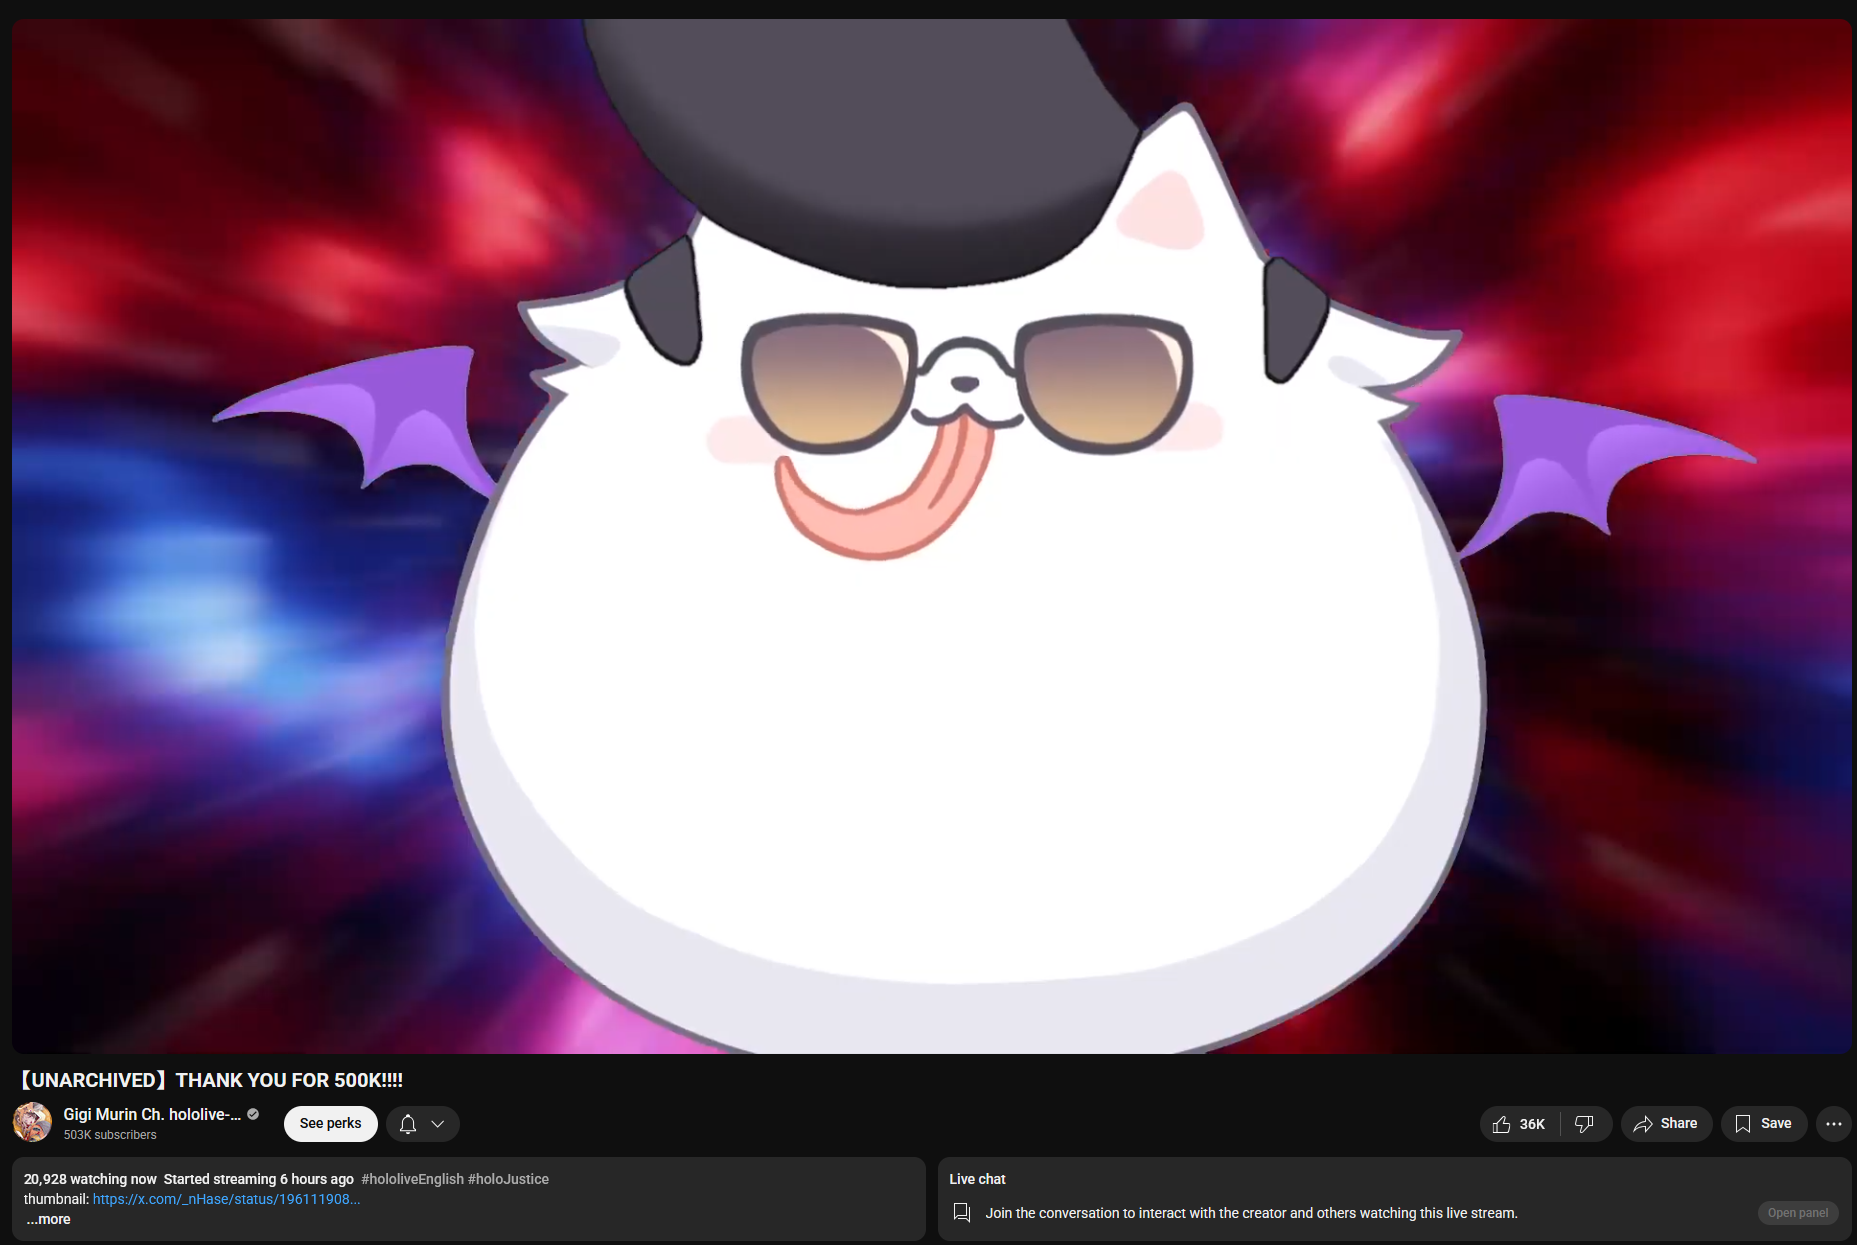
Task: Click the 503K subscribers text
Action: point(110,1135)
